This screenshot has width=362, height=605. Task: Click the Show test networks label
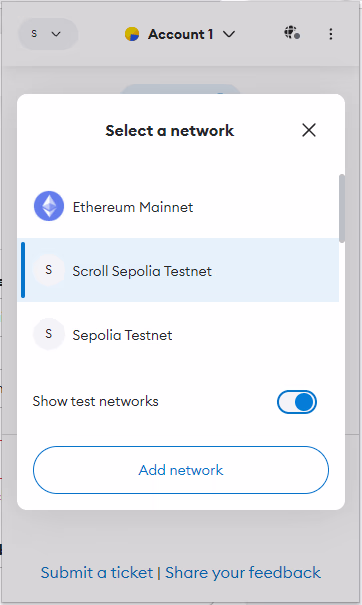95,401
